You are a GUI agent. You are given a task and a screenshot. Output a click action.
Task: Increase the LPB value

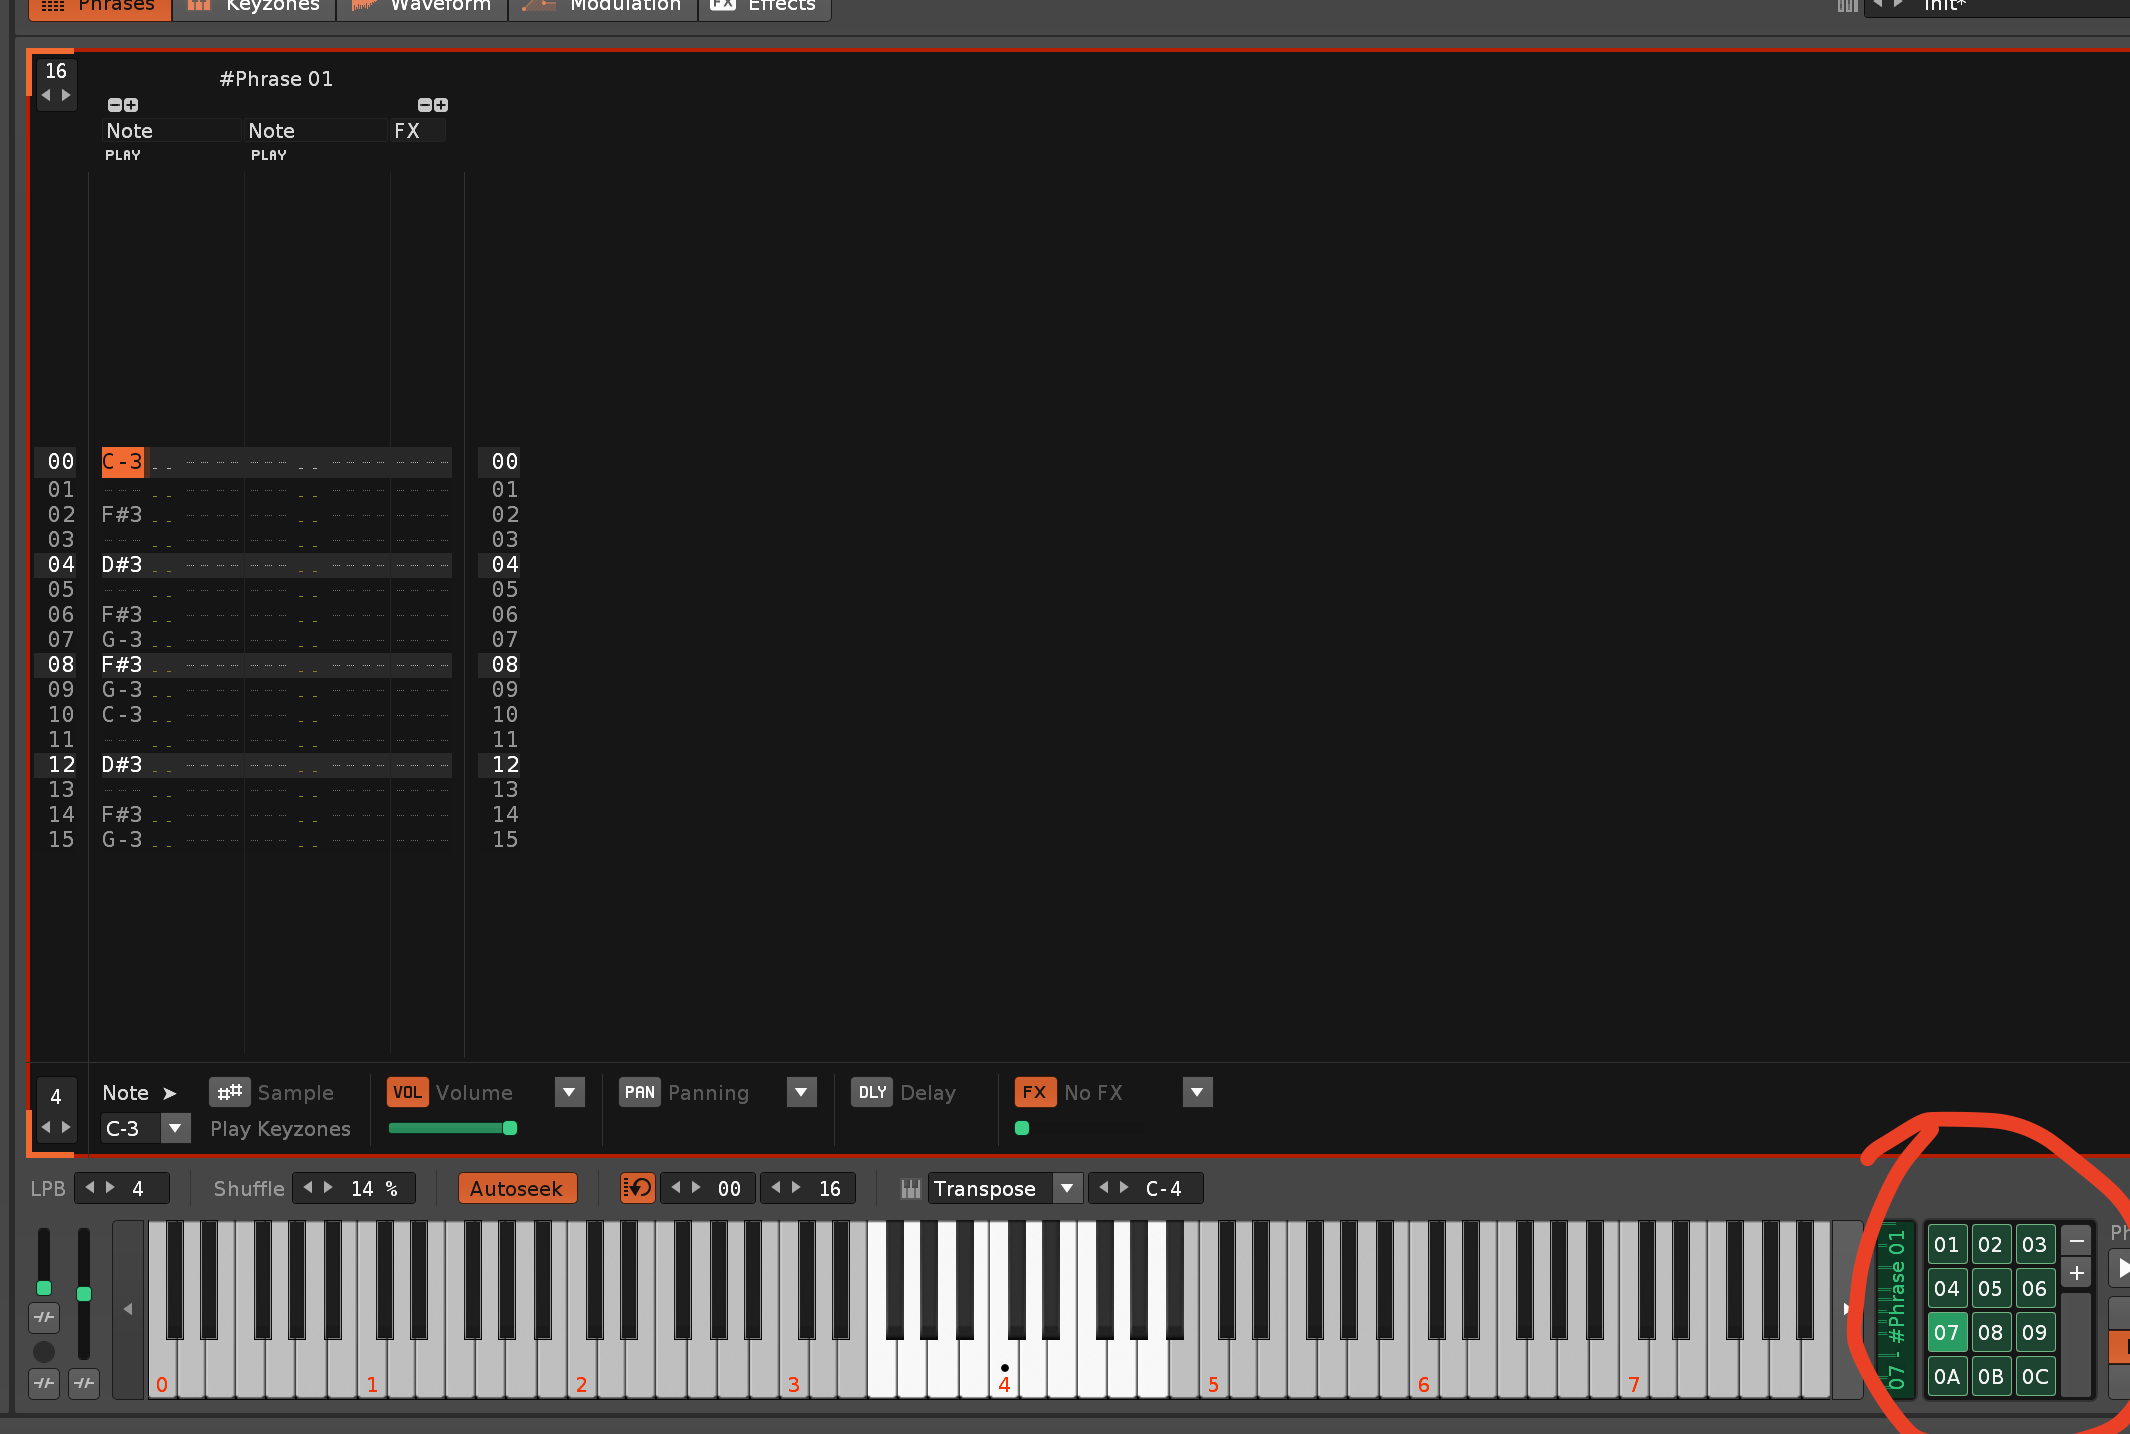pos(110,1187)
